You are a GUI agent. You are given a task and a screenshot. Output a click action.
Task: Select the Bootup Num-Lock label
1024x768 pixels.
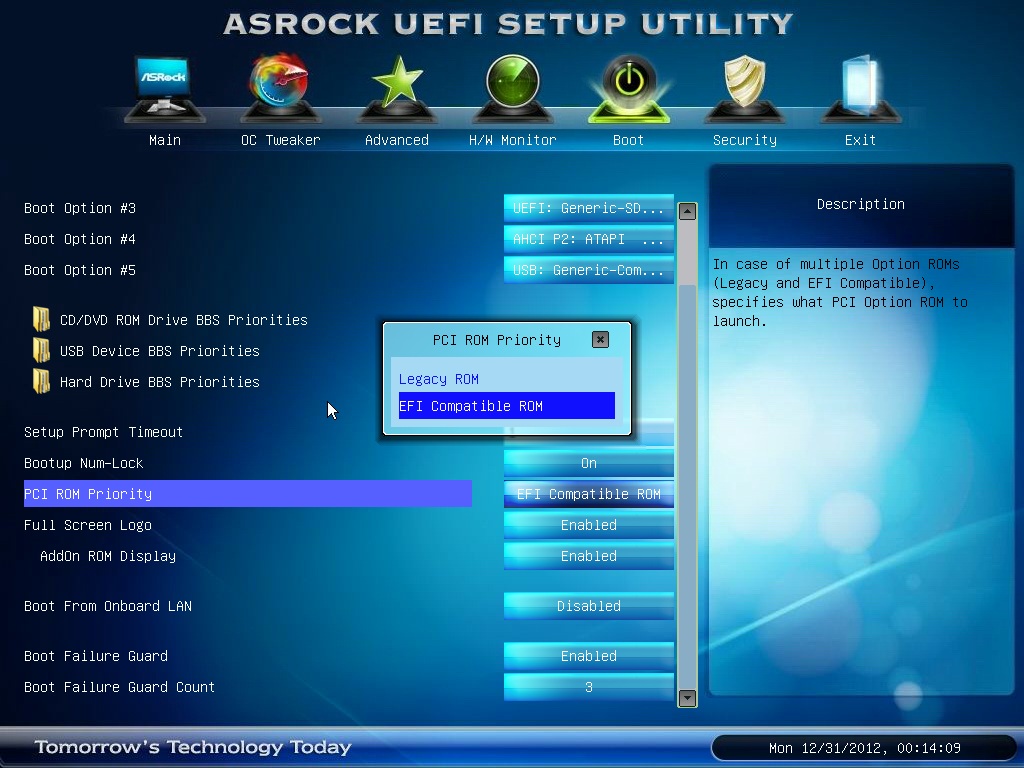pyautogui.click(x=84, y=463)
